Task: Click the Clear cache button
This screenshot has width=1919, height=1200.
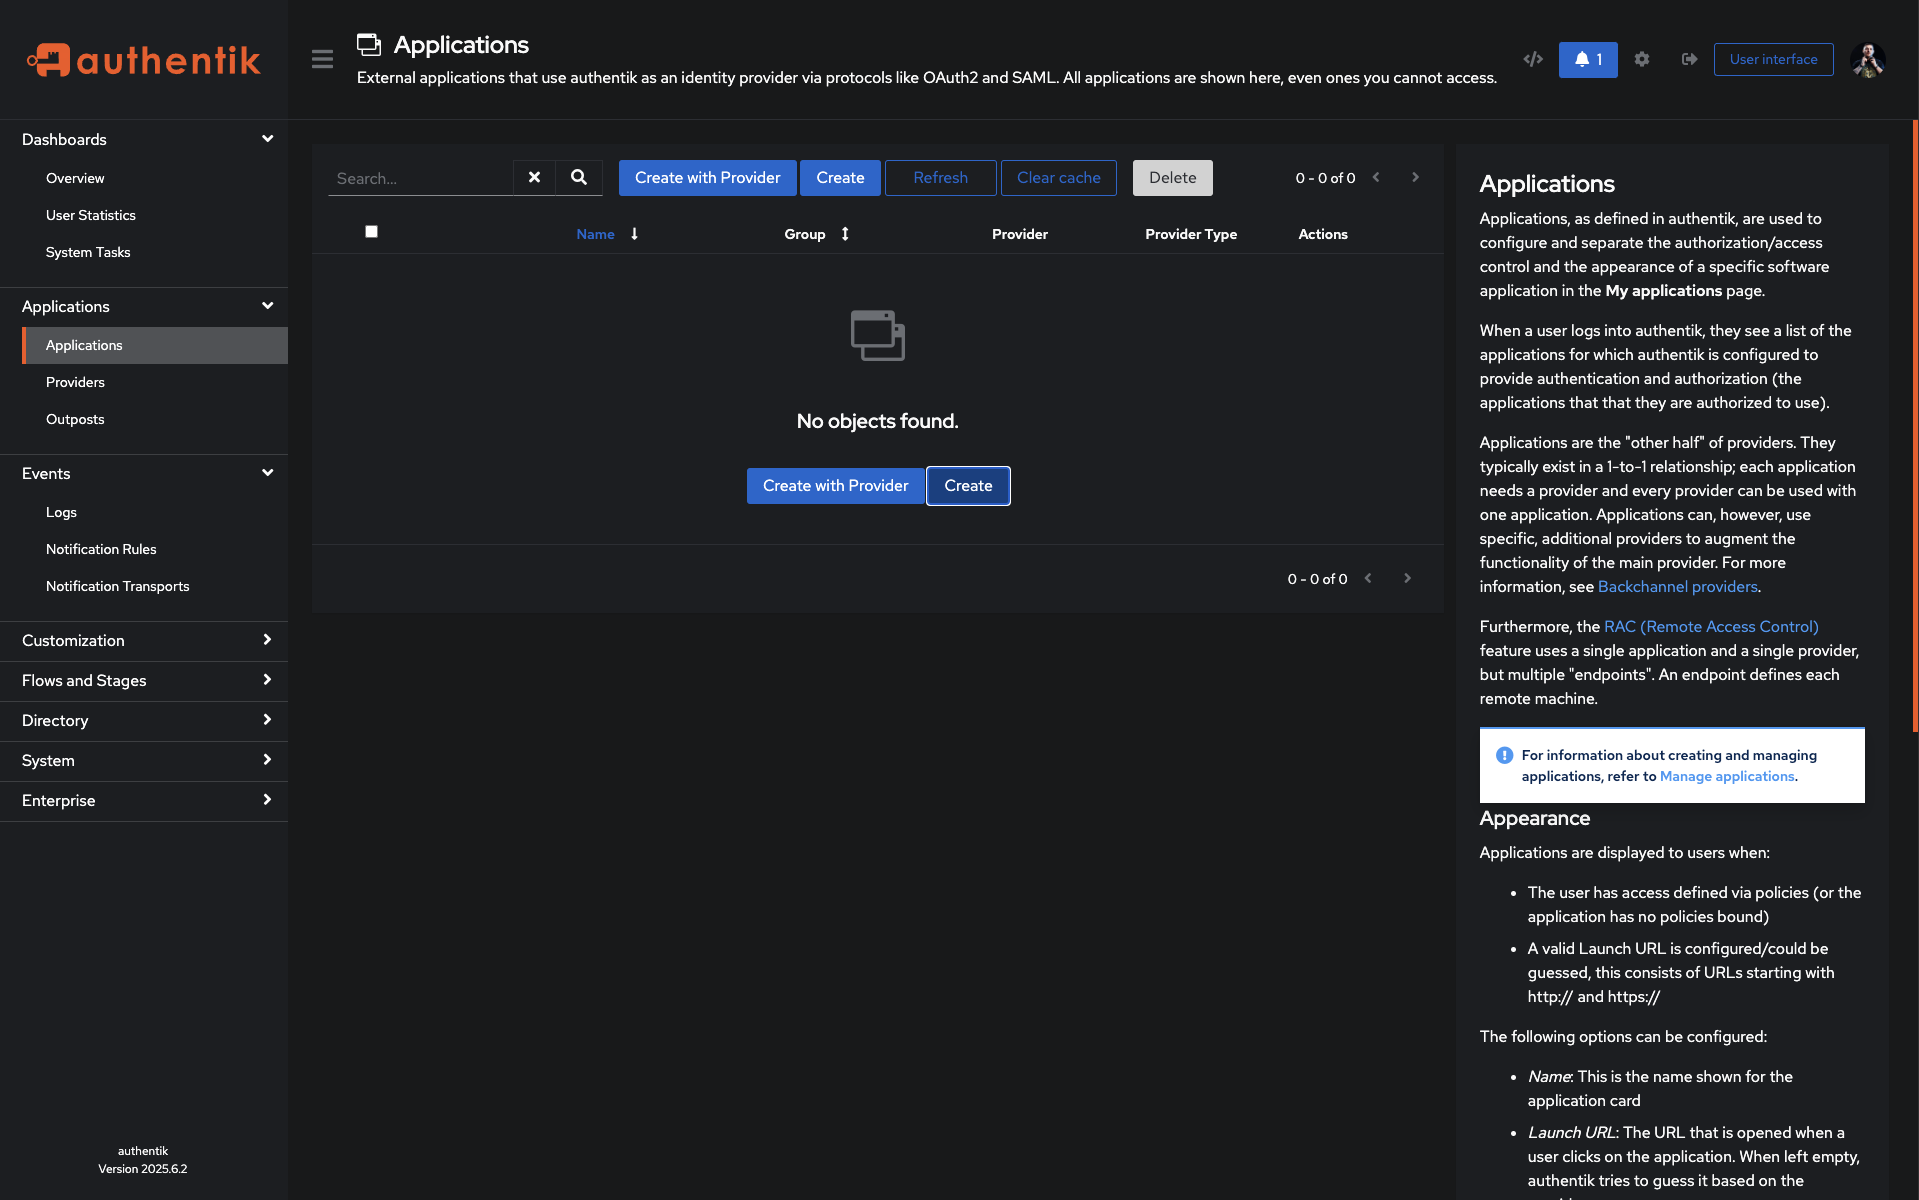Action: click(x=1058, y=178)
